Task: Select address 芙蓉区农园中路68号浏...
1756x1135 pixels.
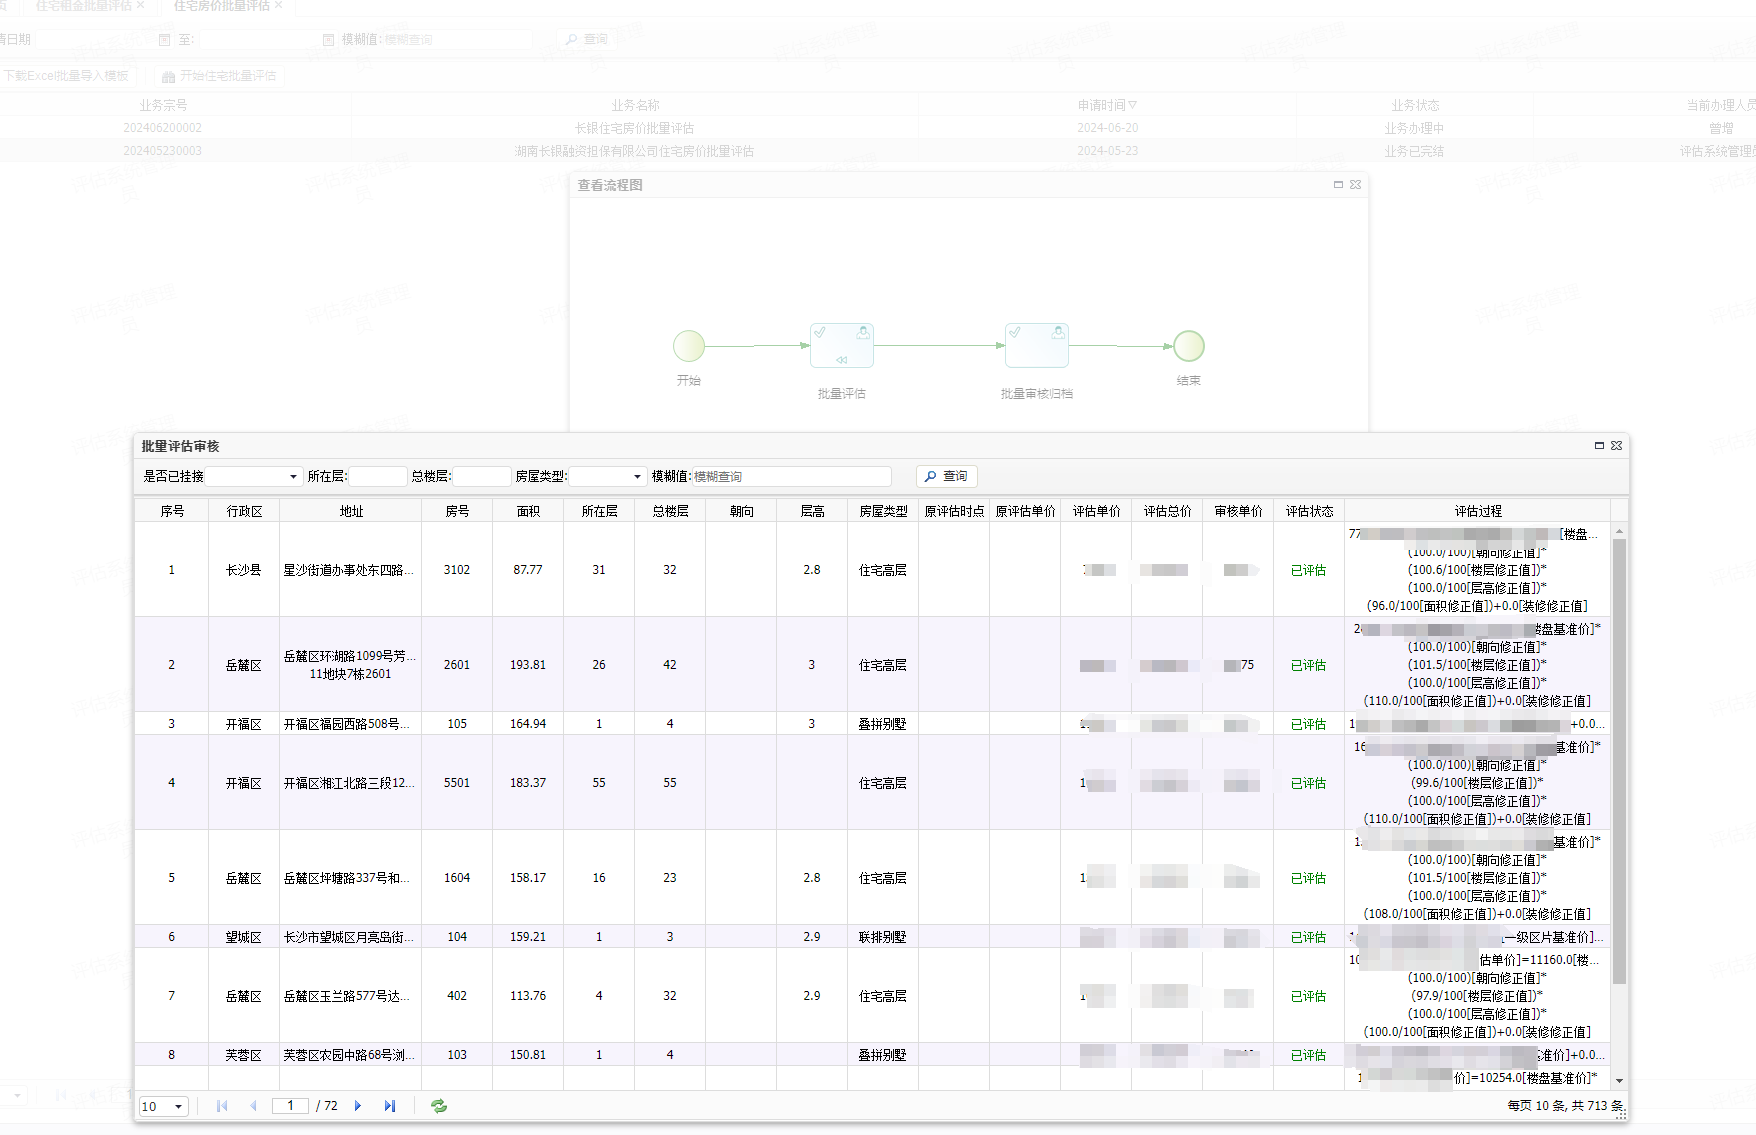Action: point(349,1055)
